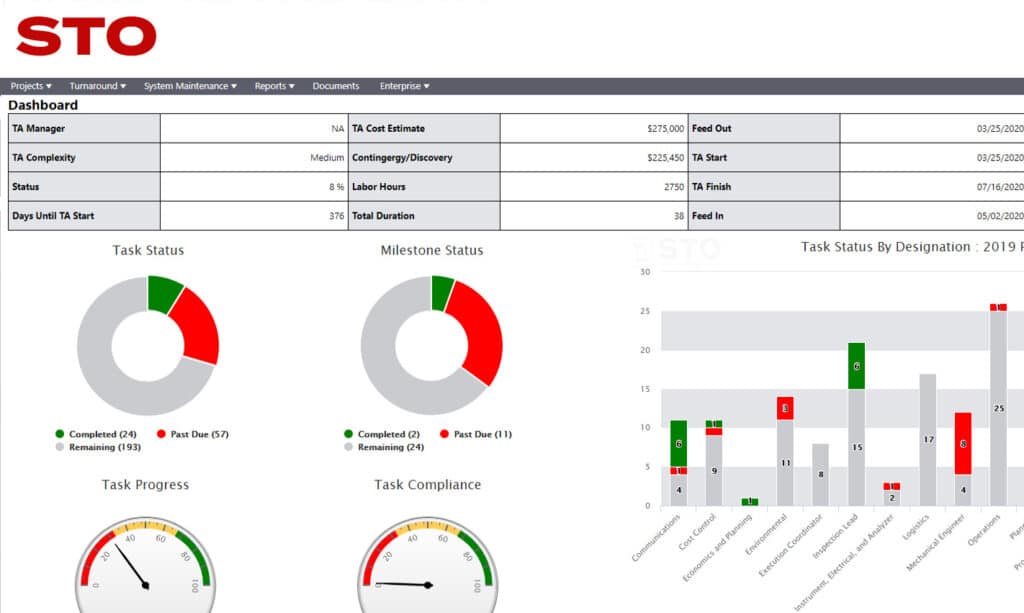Open the Projects dropdown menu
This screenshot has height=613, width=1024.
coord(31,86)
